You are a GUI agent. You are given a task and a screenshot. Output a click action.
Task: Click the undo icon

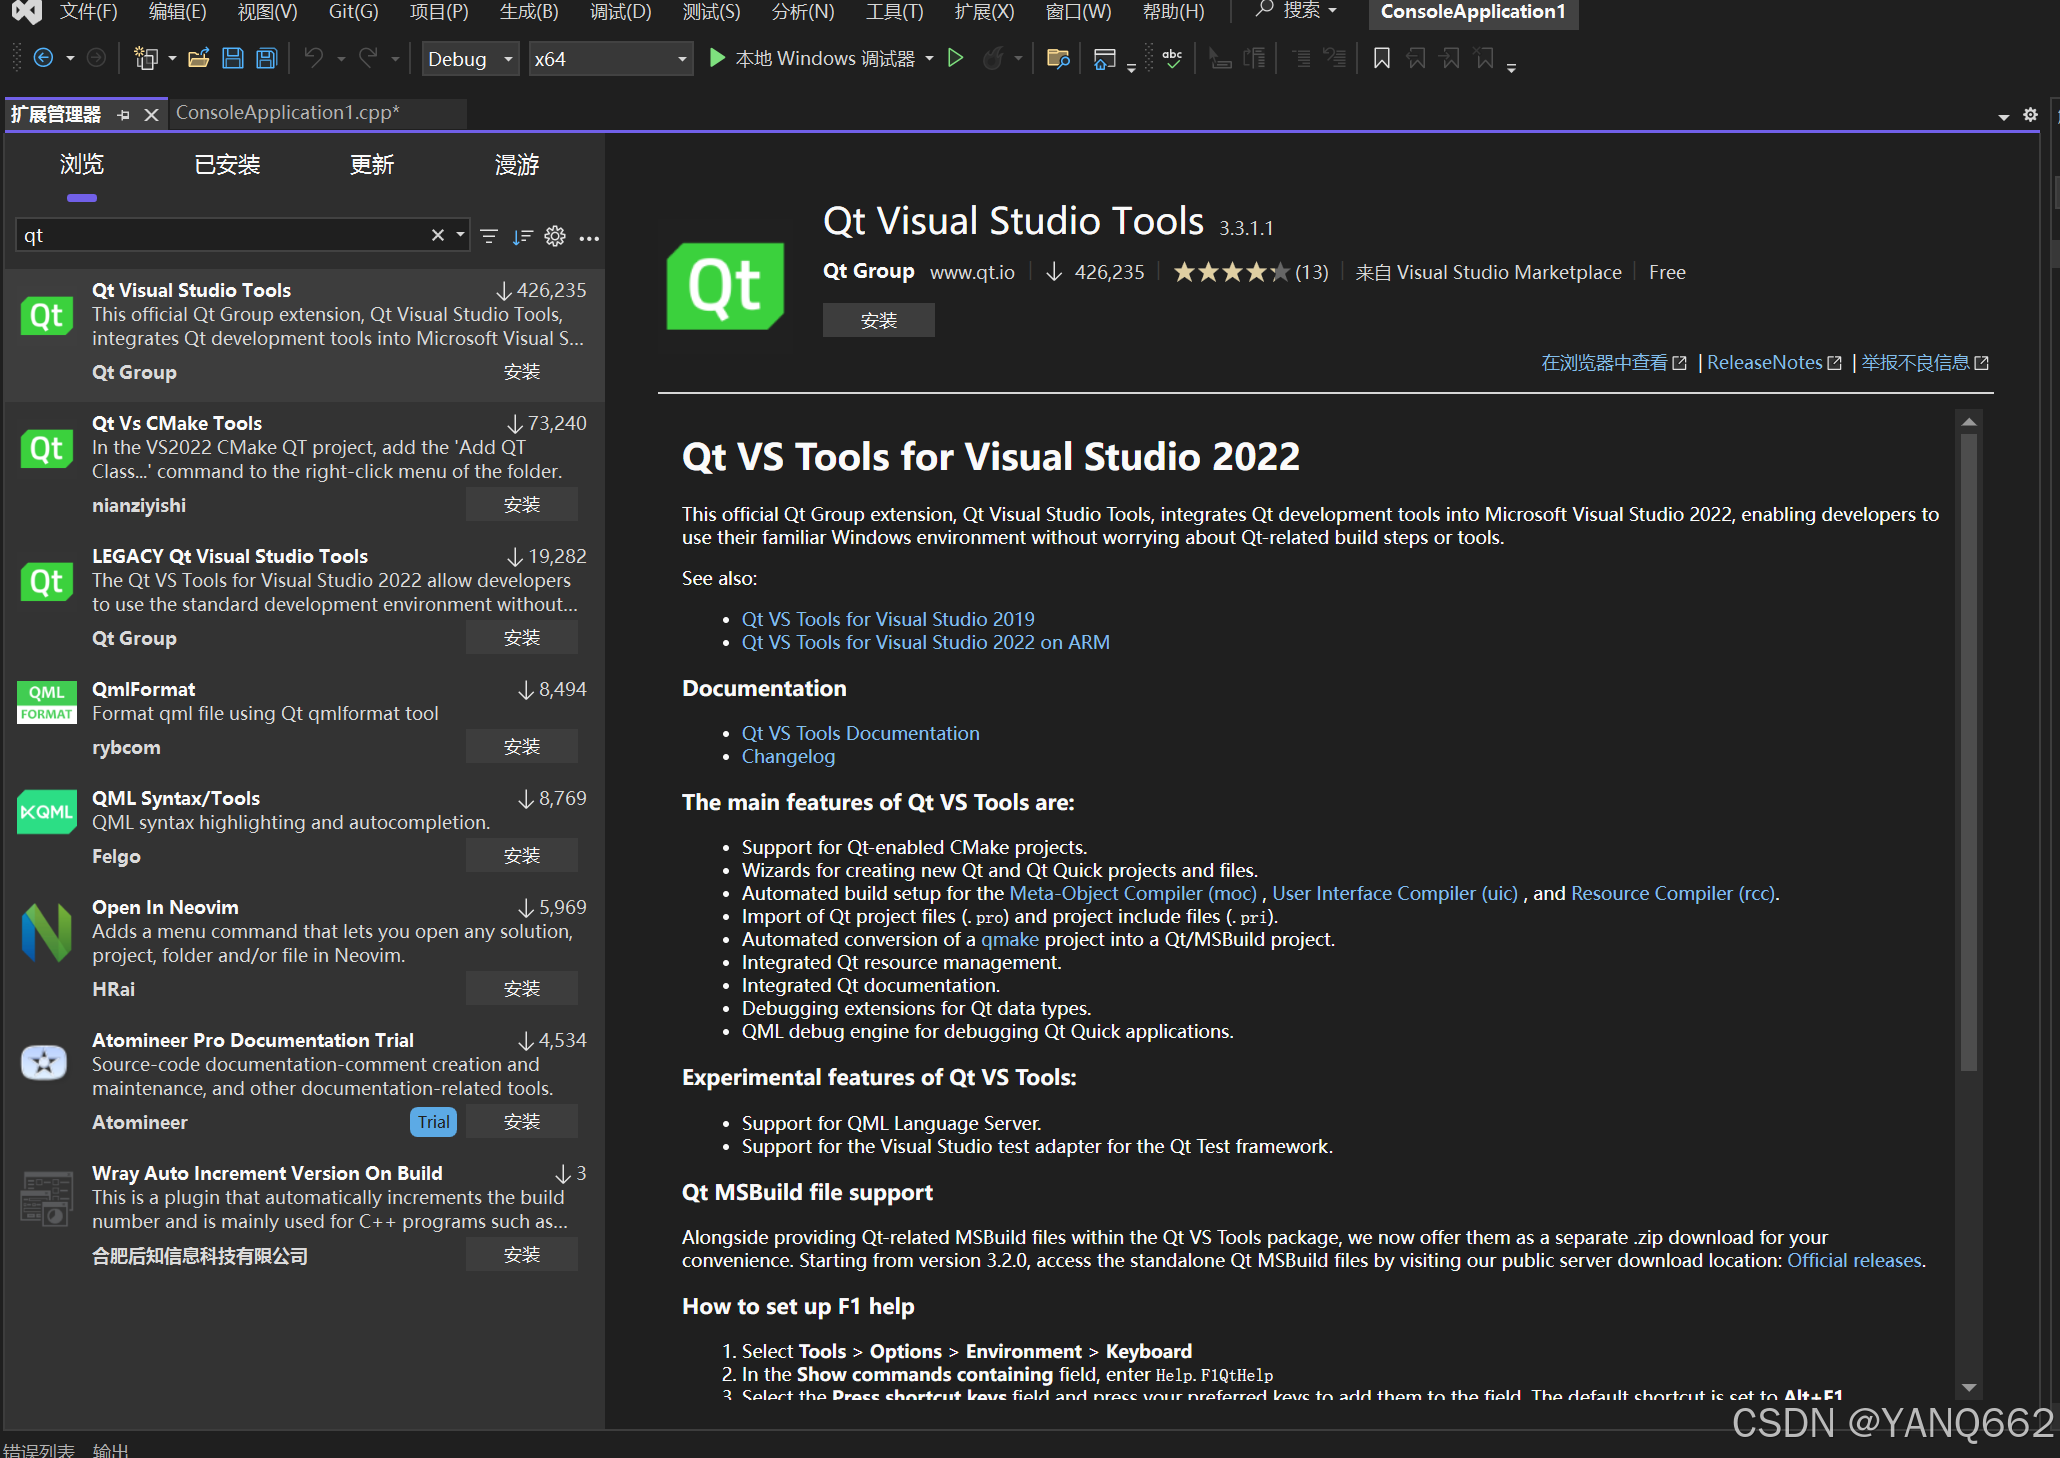coord(314,59)
